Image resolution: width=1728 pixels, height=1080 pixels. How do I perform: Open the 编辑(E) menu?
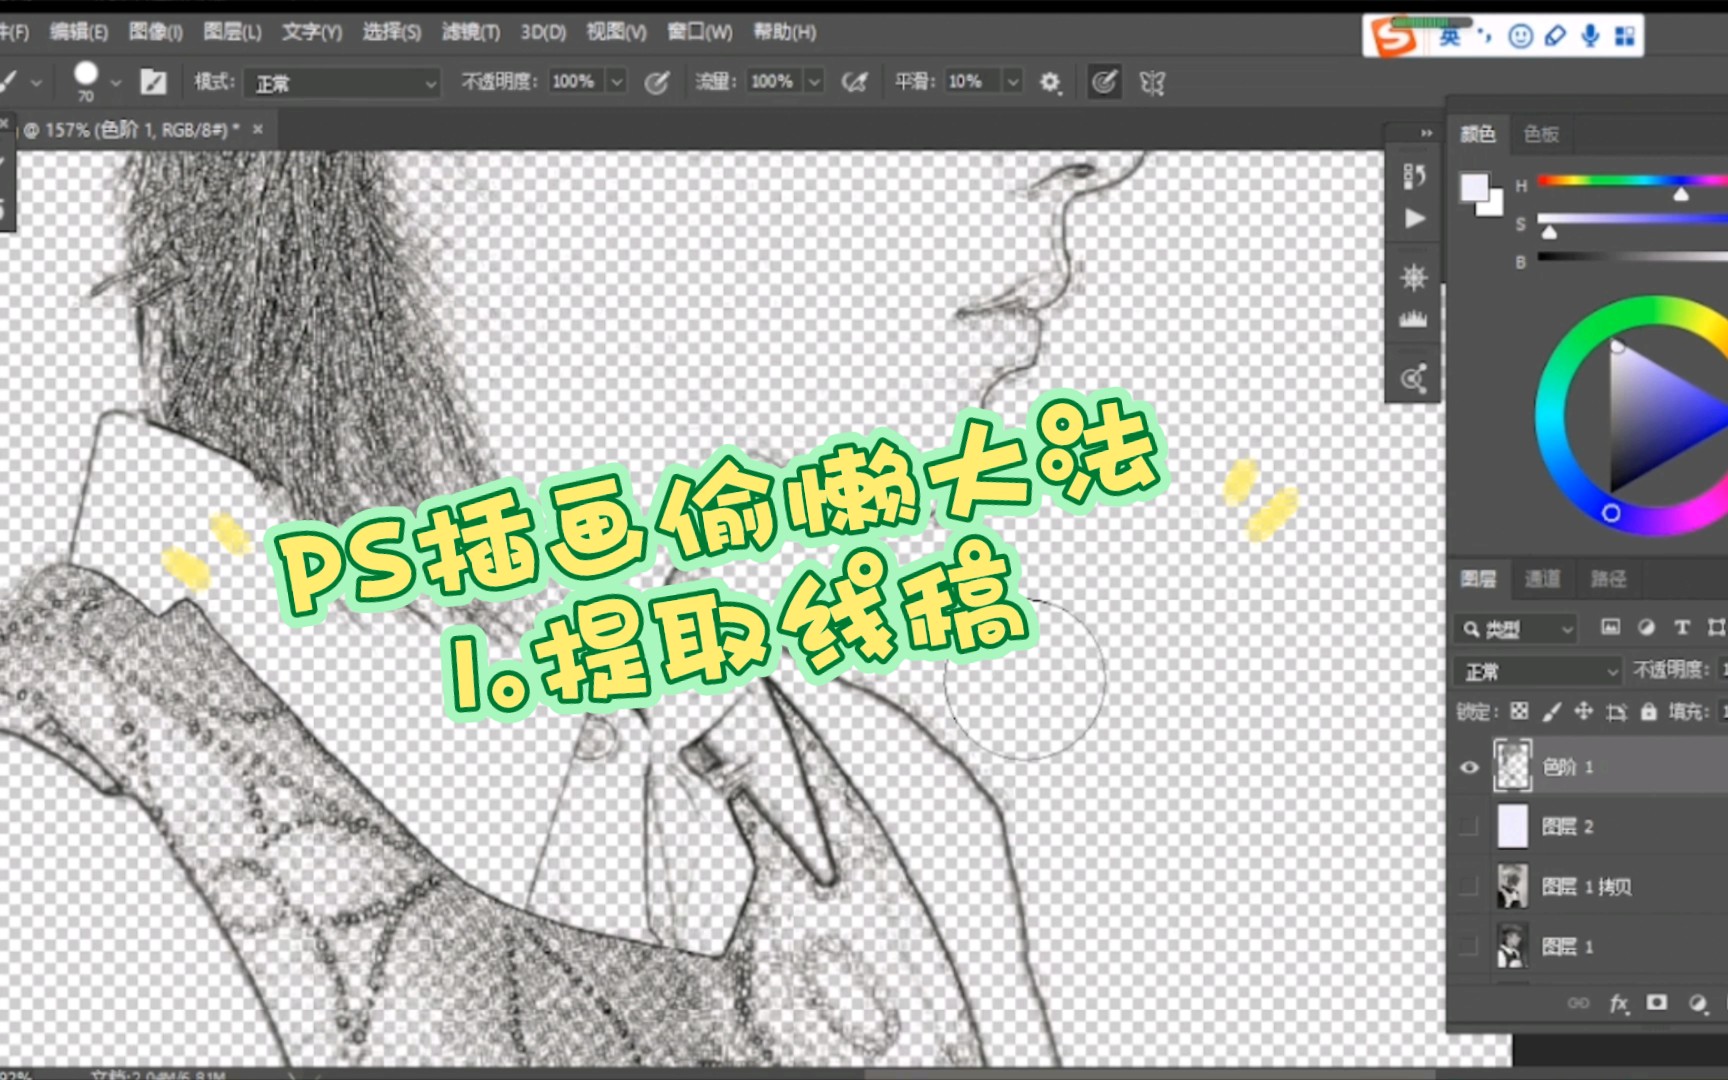79,32
